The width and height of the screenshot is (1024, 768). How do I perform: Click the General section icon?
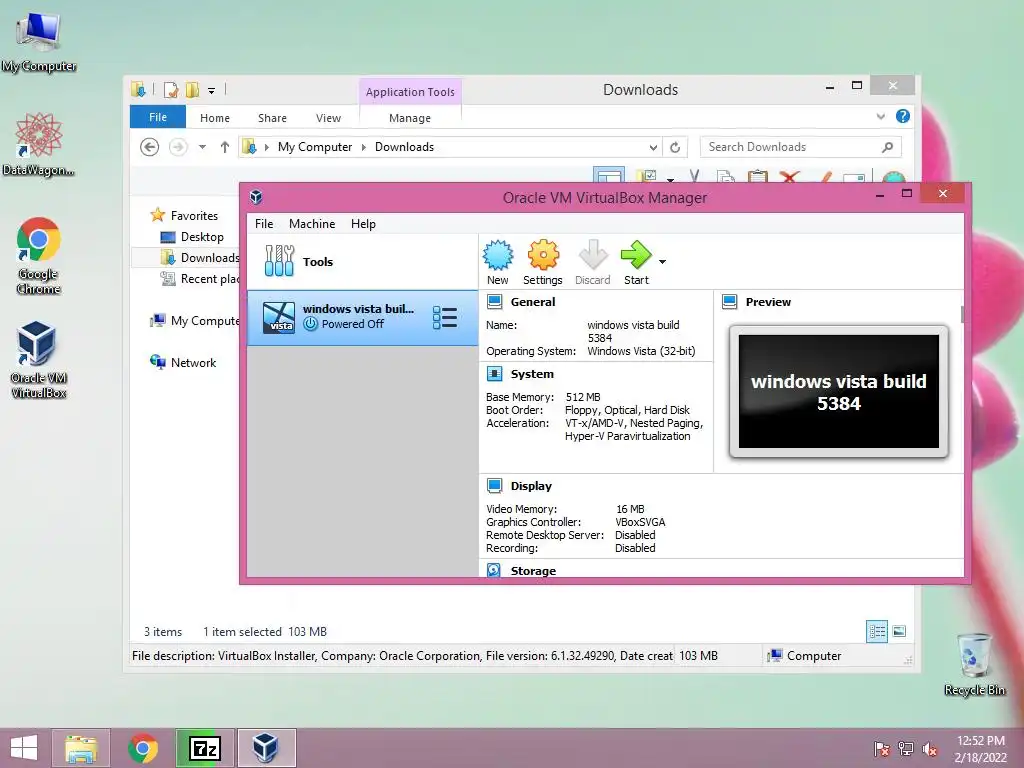494,302
